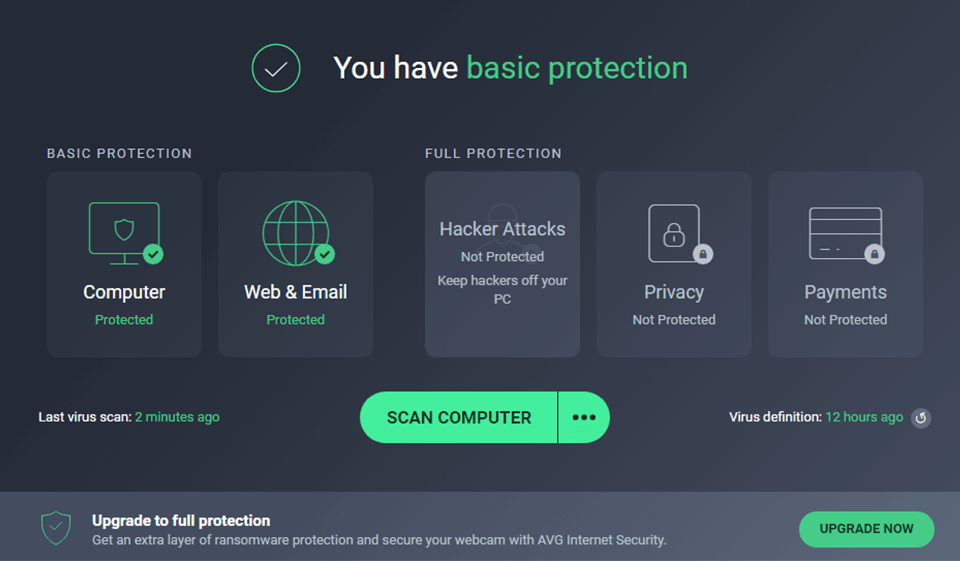960x561 pixels.
Task: Refresh virus definitions with the update icon
Action: tap(921, 418)
